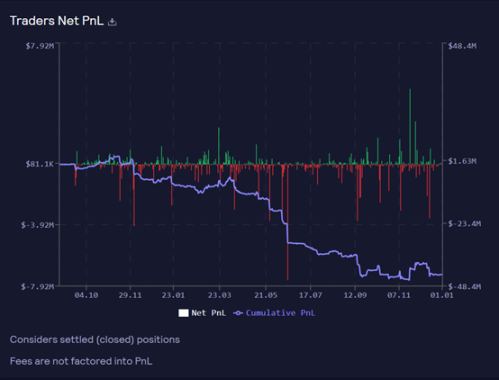Click the tallest green Net PnL bar
The image size is (499, 380).
pos(410,127)
